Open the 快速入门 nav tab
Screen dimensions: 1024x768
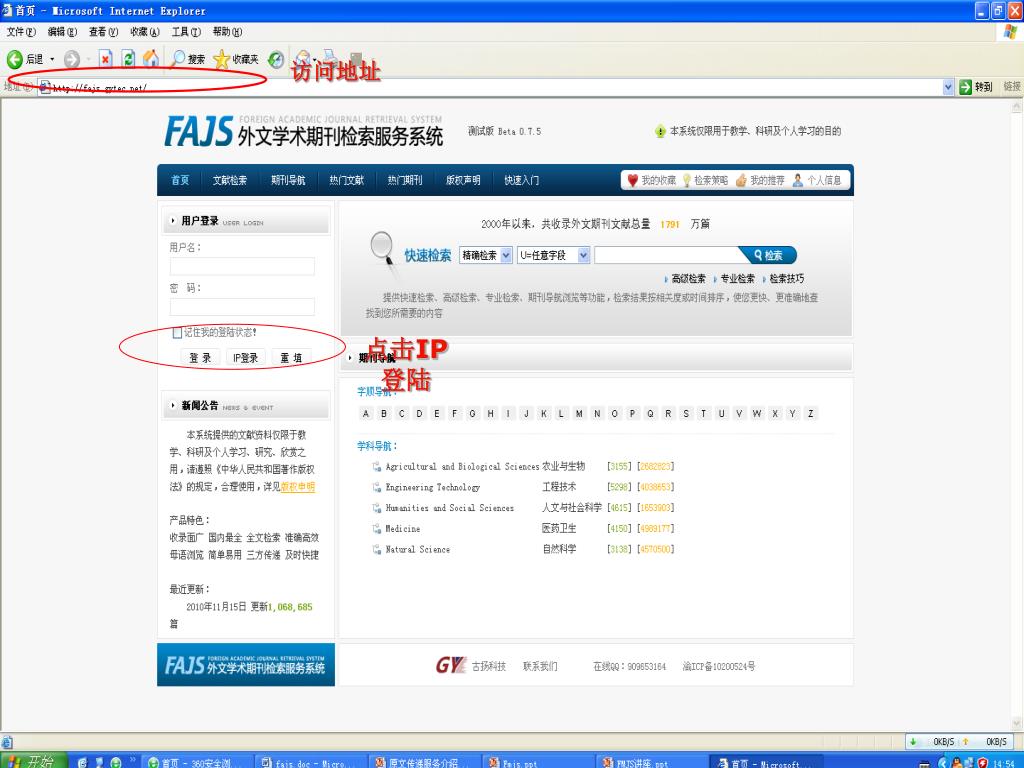click(x=521, y=180)
